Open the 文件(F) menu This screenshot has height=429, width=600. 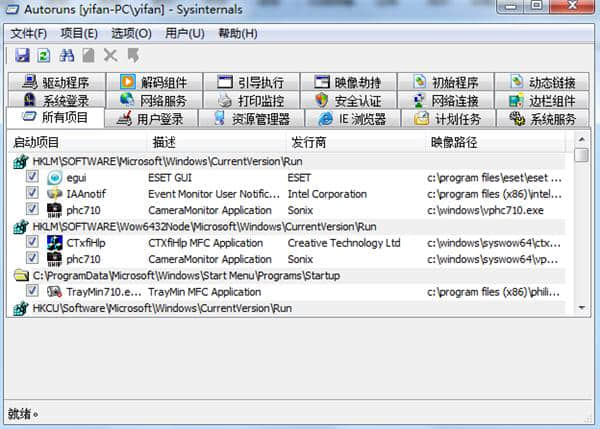click(x=28, y=34)
